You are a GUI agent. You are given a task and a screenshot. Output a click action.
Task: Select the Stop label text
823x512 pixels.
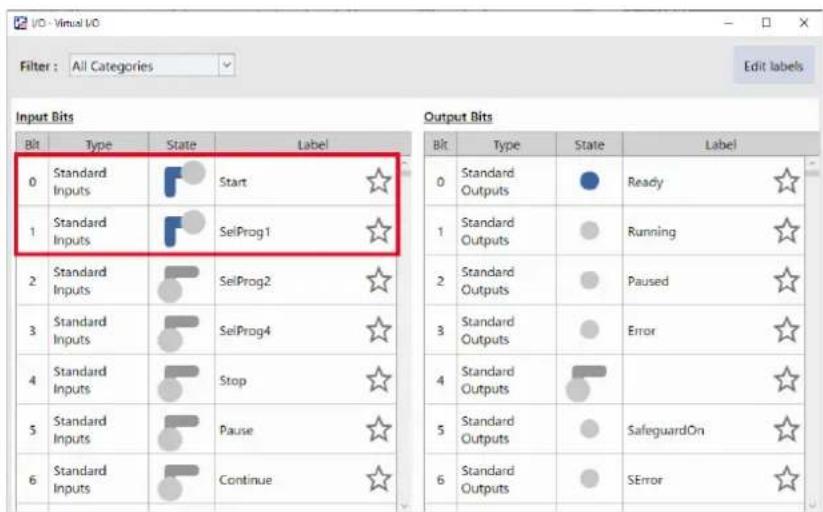tap(233, 380)
